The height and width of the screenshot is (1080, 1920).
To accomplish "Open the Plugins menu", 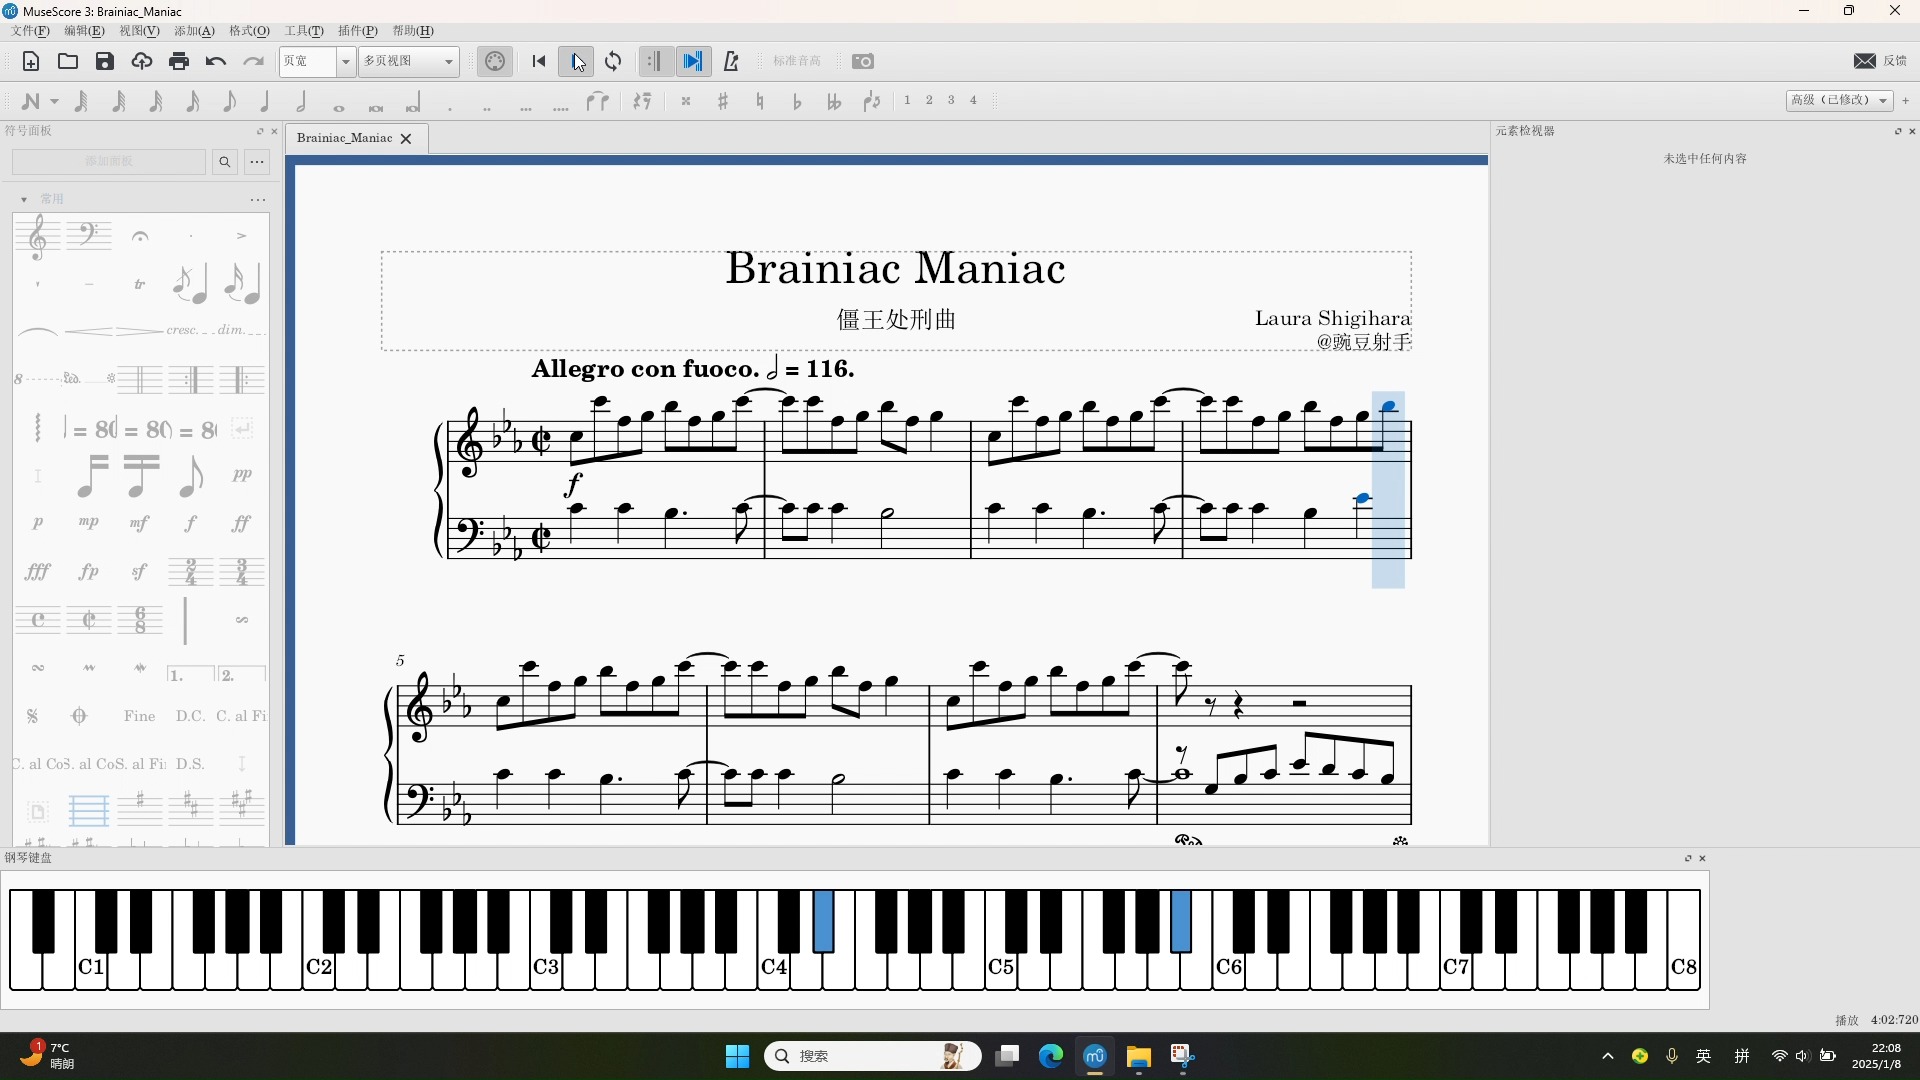I will 357,31.
